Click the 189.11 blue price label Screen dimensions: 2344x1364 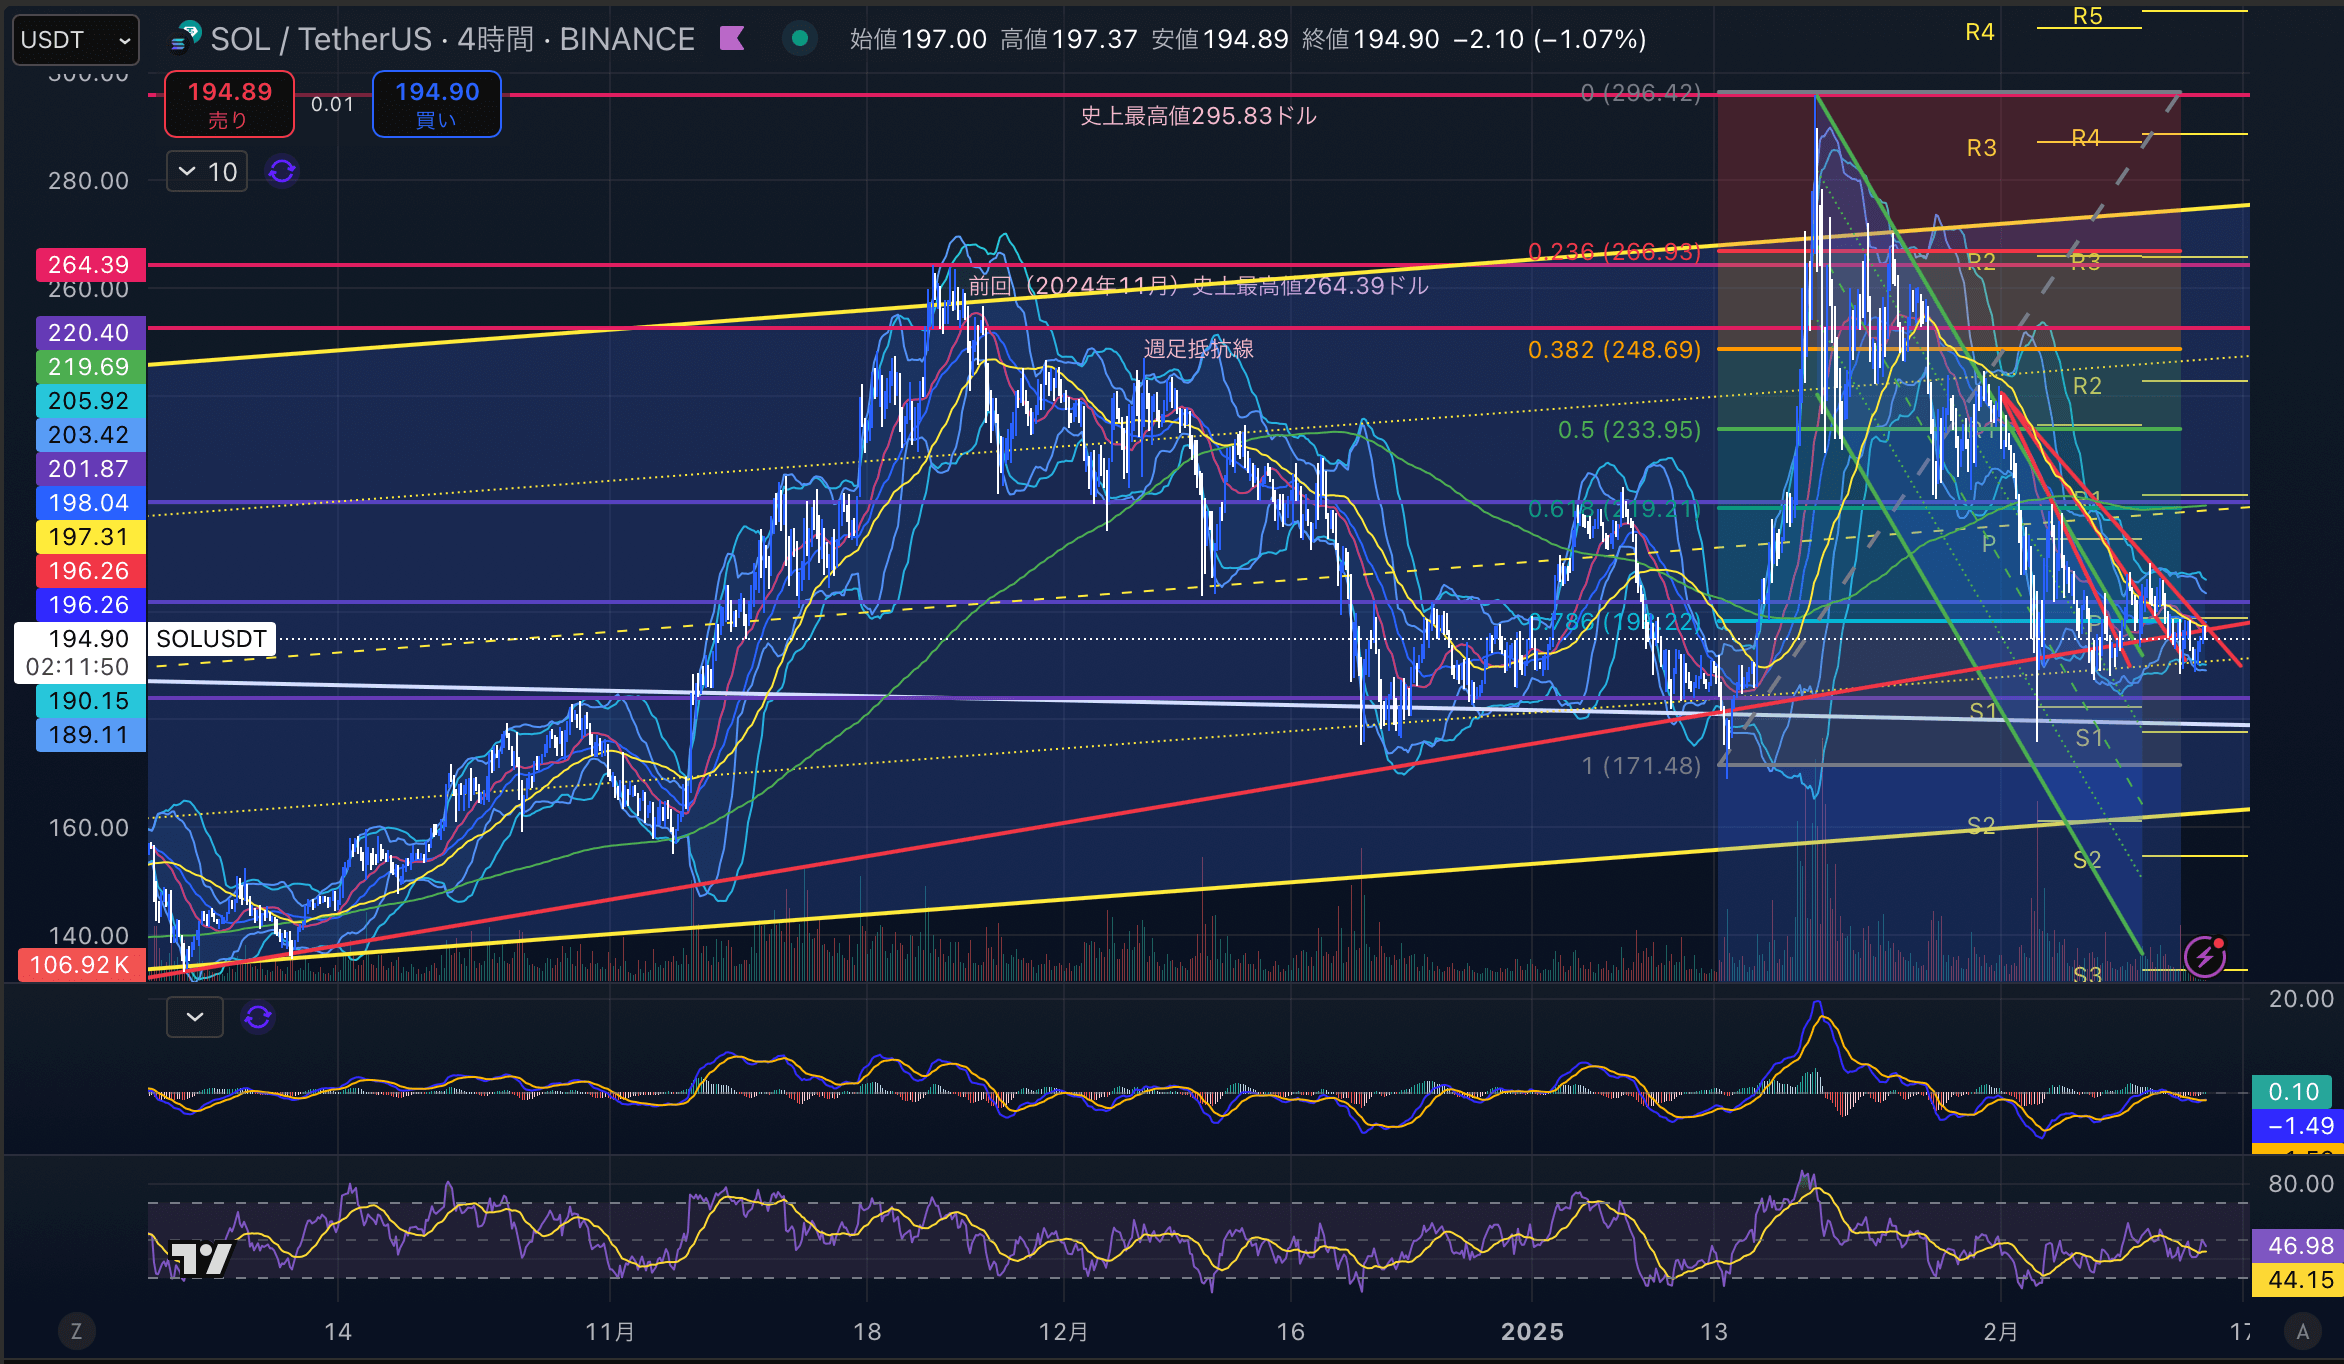point(90,735)
